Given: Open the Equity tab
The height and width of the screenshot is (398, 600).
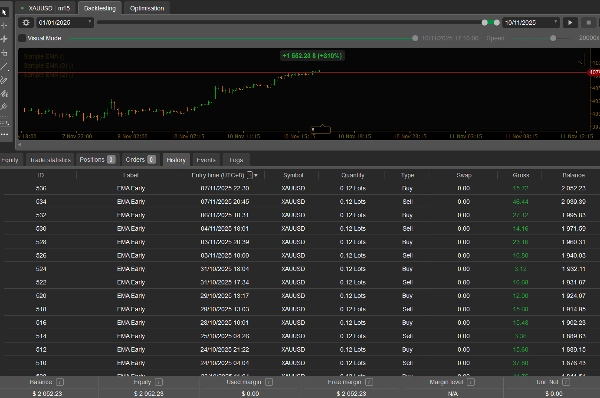Looking at the screenshot, I should [x=10, y=160].
